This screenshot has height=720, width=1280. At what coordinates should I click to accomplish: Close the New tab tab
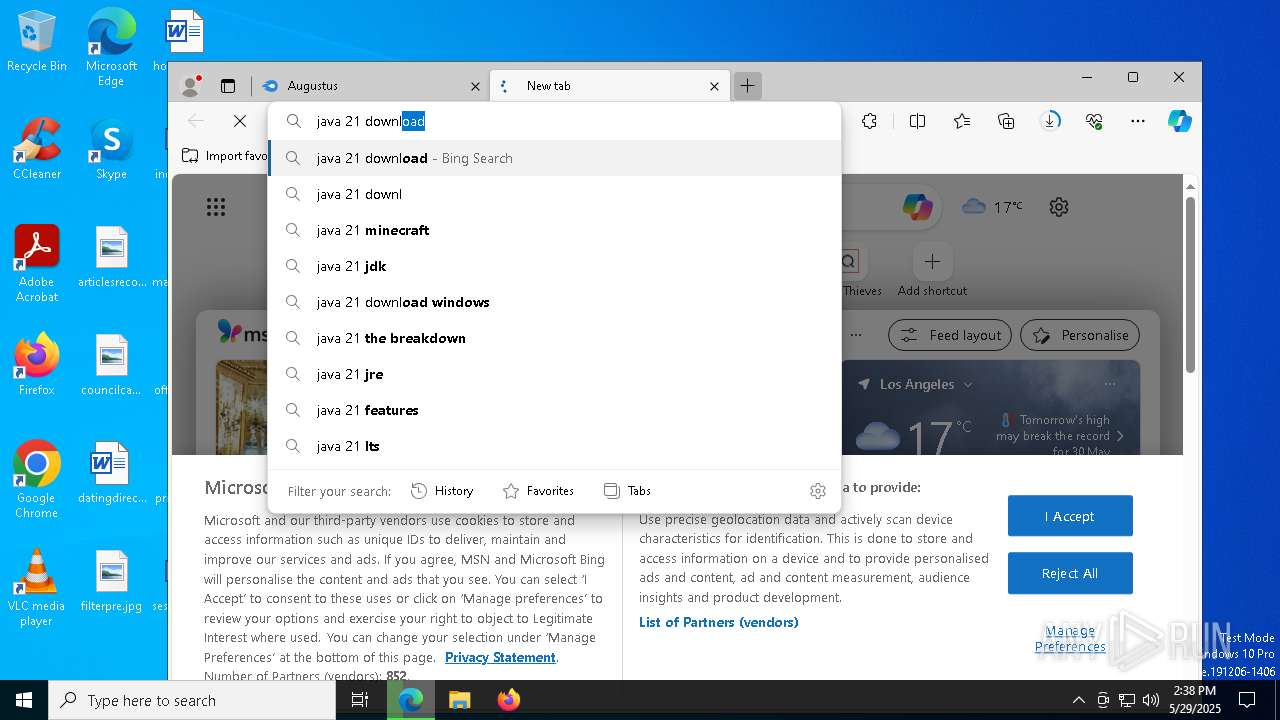(x=714, y=86)
